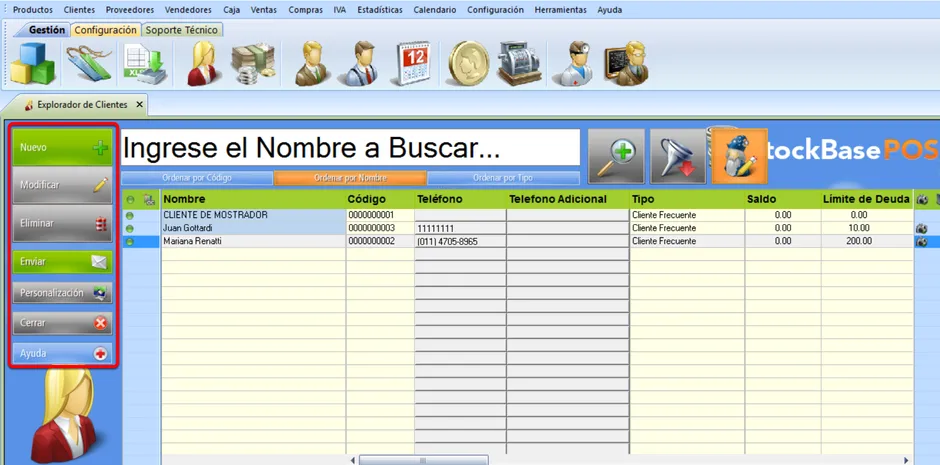Click the name search input field

click(350, 147)
